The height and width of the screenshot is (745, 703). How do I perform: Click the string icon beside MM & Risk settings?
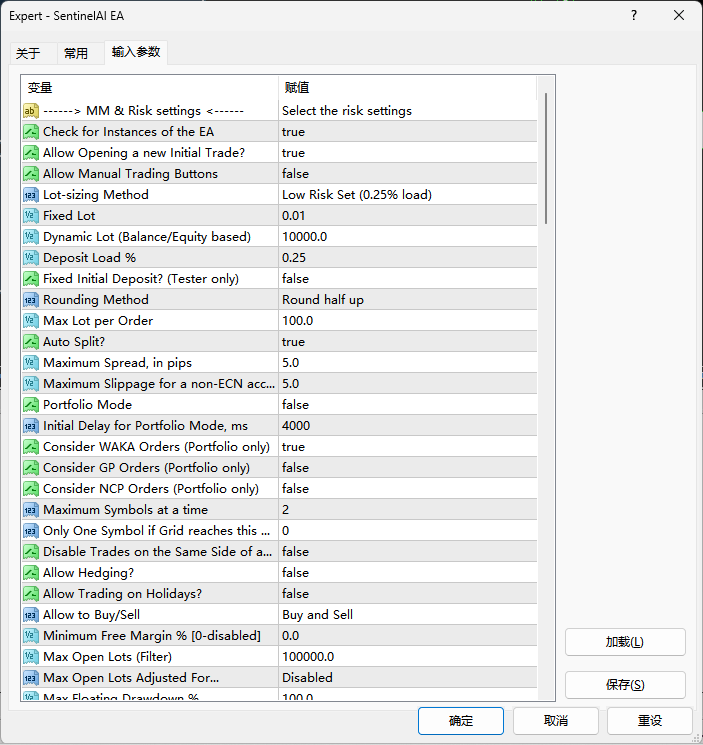(31, 111)
